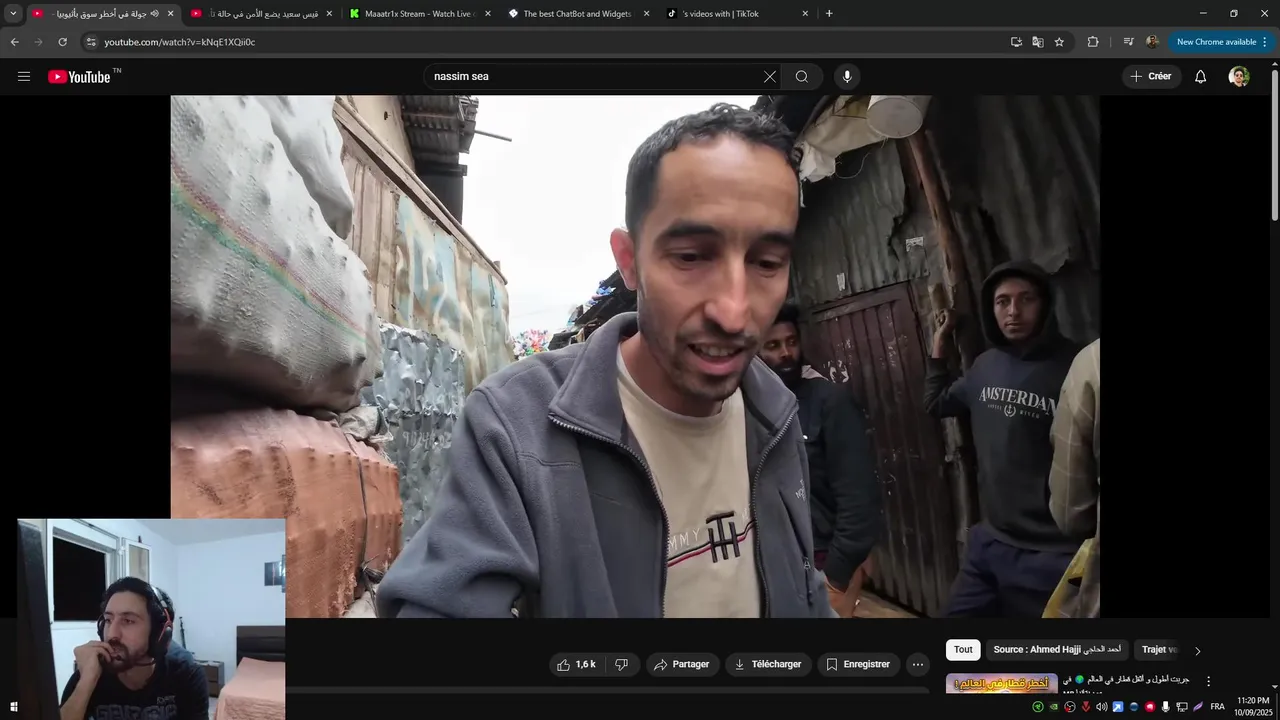Image resolution: width=1280 pixels, height=720 pixels.
Task: Open the clock showing 11:20 PM
Action: (1252, 707)
